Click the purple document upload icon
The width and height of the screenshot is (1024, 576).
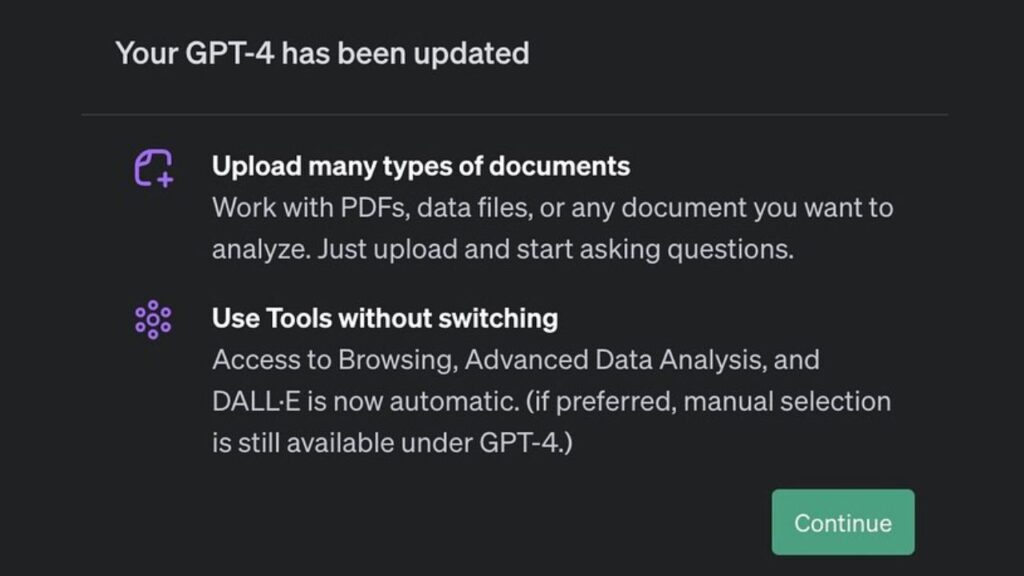154,168
